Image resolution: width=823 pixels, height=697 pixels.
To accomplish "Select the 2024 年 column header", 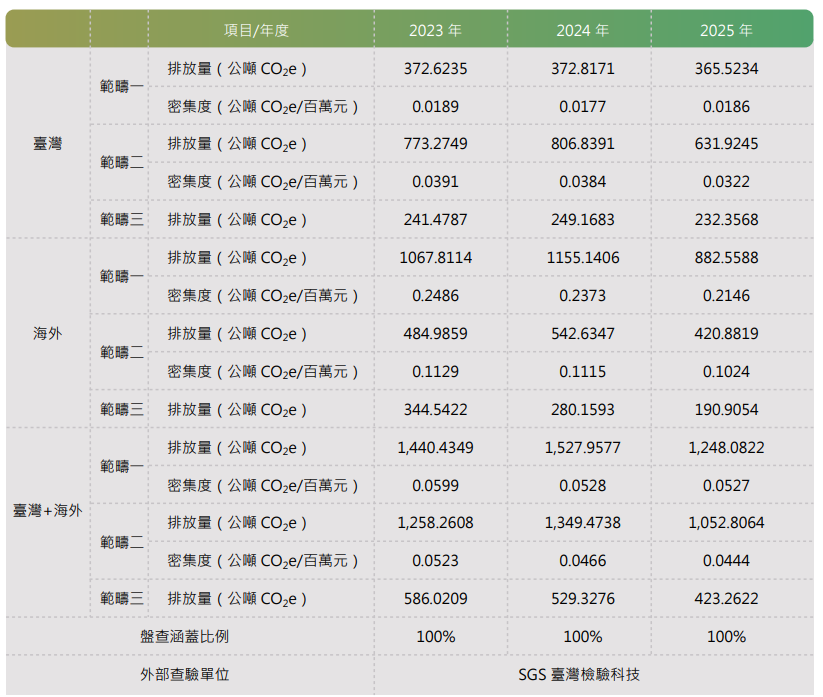I will (x=583, y=30).
